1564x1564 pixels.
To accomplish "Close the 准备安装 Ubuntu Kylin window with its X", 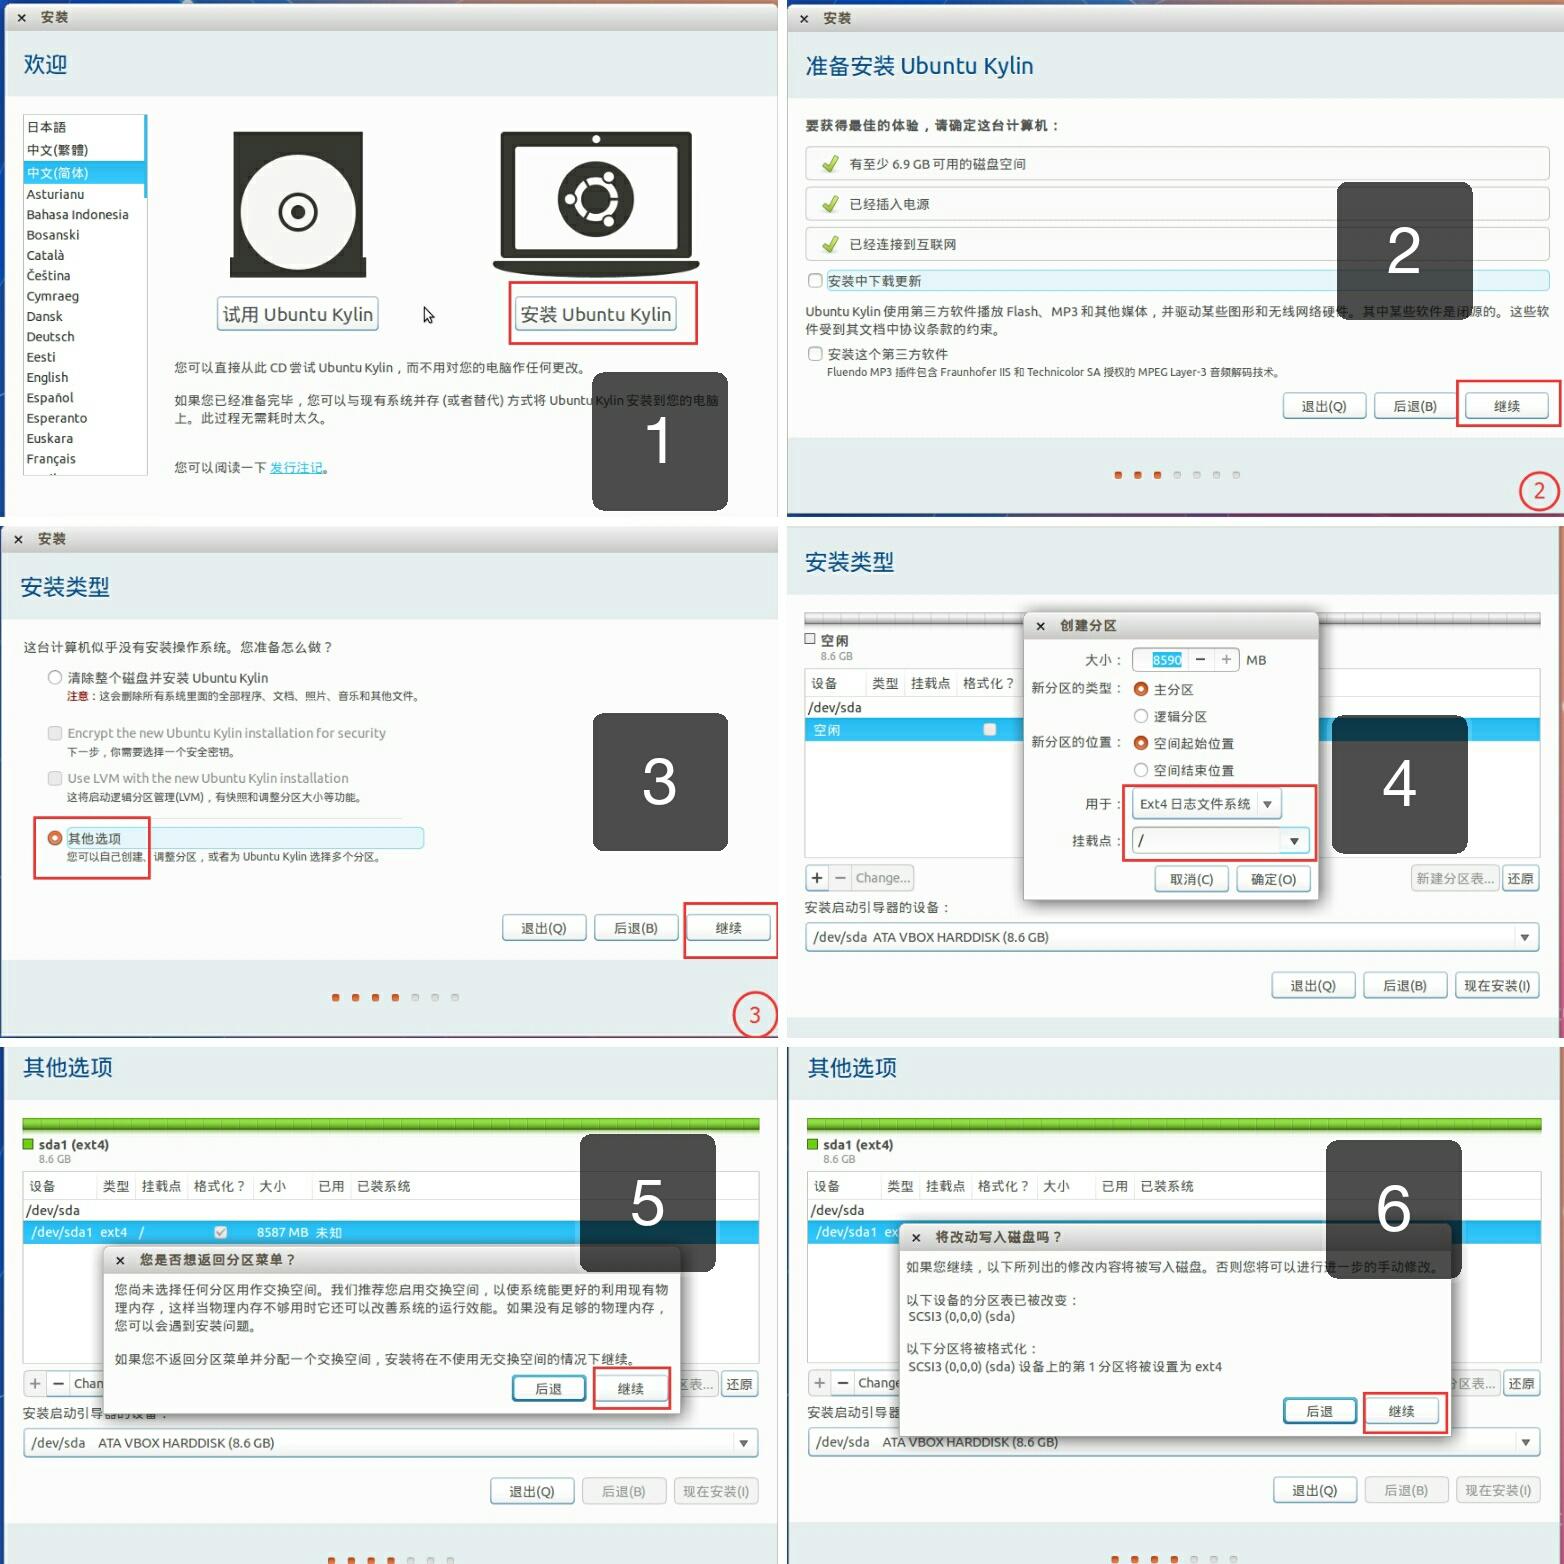I will [x=804, y=19].
